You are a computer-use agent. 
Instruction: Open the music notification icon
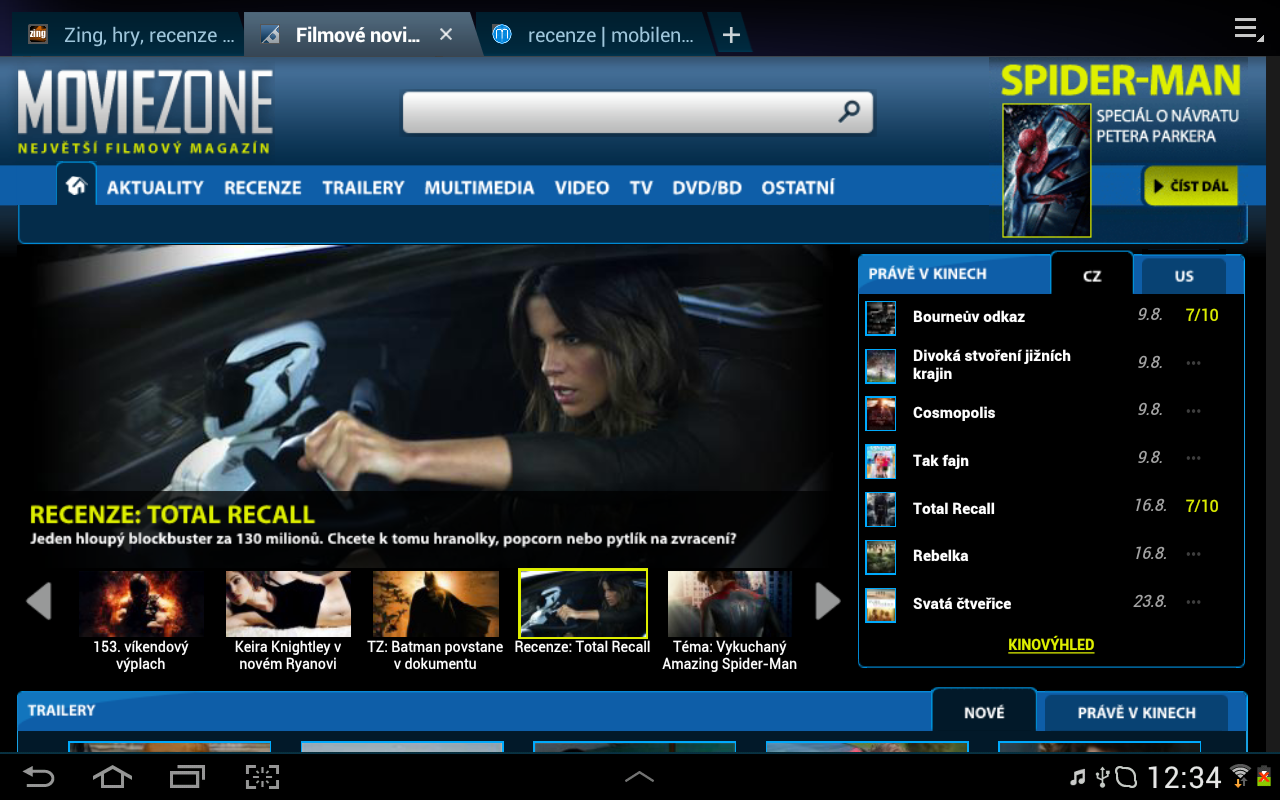1077,777
